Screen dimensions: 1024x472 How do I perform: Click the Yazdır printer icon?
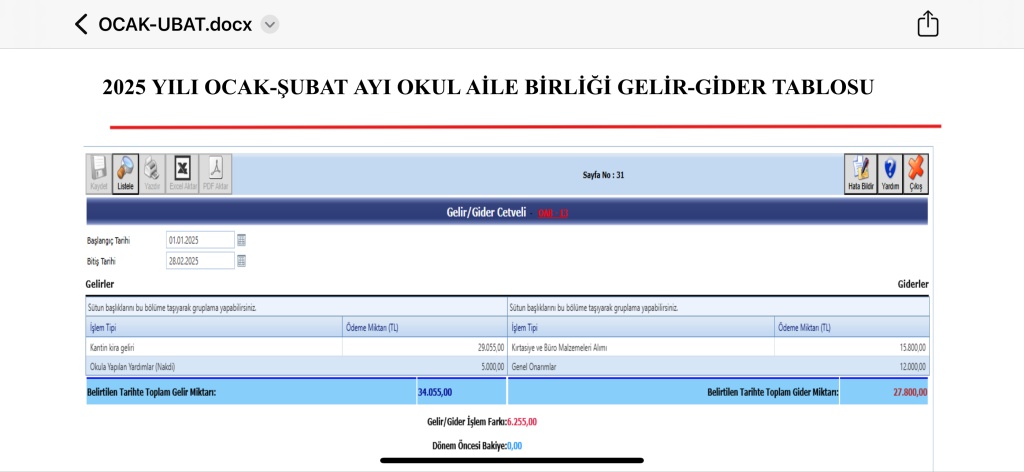click(x=152, y=173)
